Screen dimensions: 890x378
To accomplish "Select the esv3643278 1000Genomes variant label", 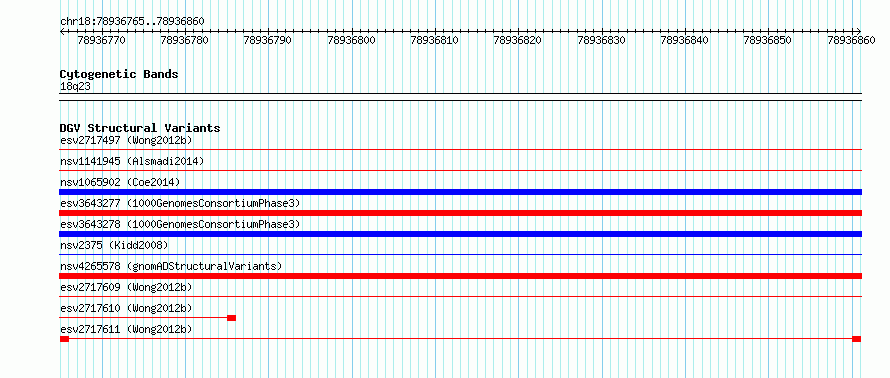I will pos(180,224).
